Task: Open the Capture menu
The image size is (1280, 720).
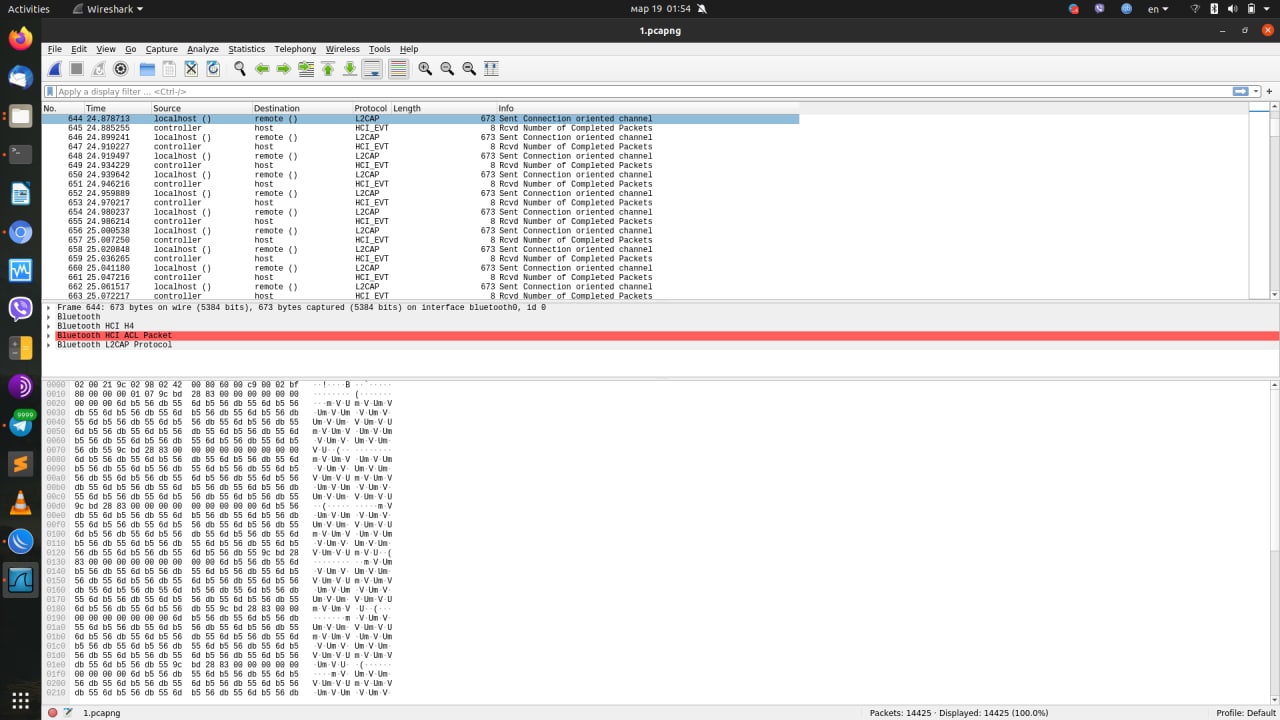Action: (162, 49)
